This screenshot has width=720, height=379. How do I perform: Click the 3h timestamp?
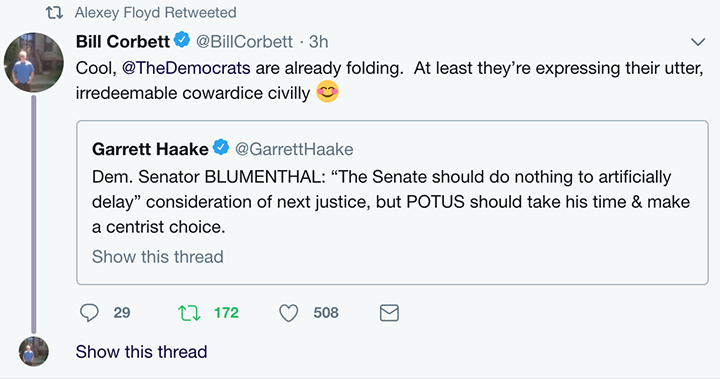click(318, 42)
